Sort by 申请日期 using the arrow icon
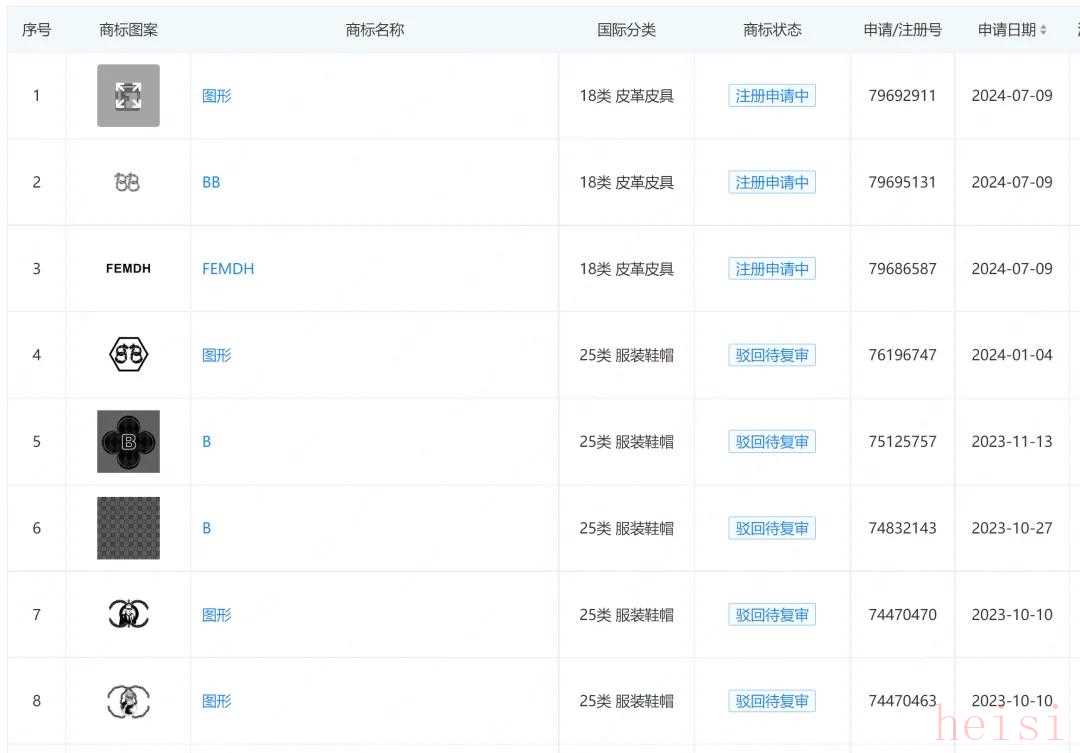 tap(1043, 30)
